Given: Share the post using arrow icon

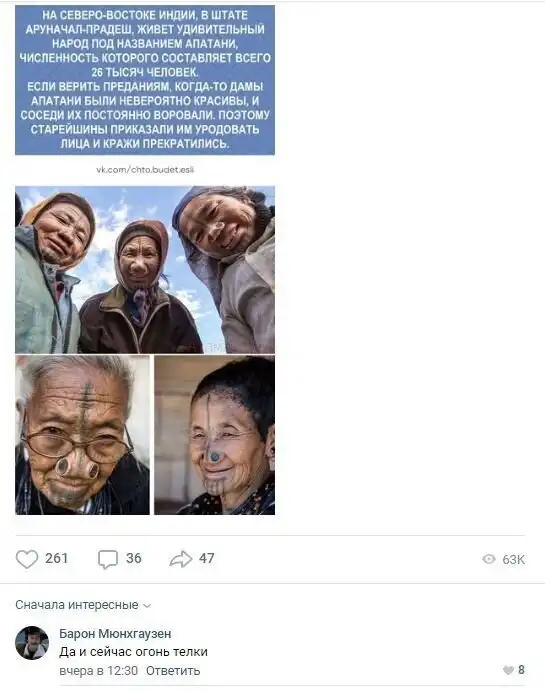Looking at the screenshot, I should [x=181, y=559].
